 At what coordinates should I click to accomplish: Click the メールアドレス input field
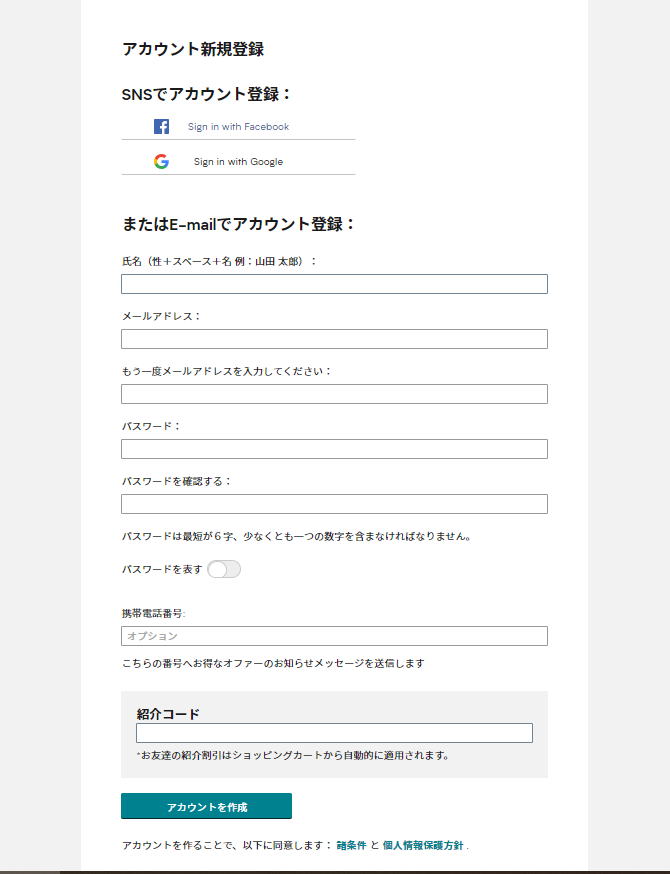click(x=334, y=339)
